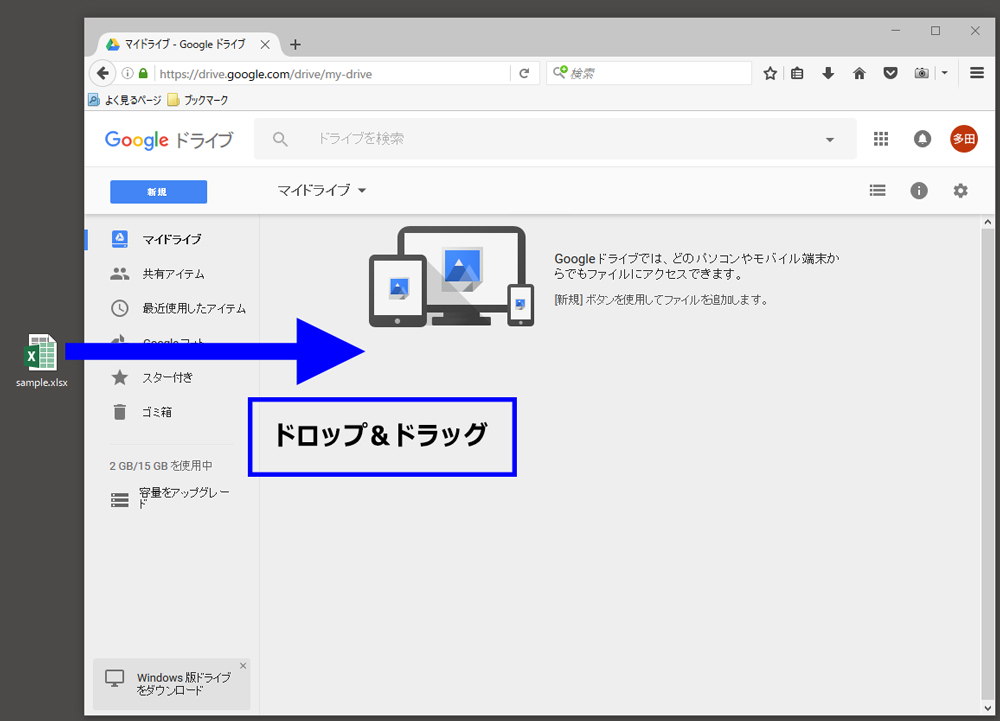Open Google Drive notifications bell

[x=922, y=138]
